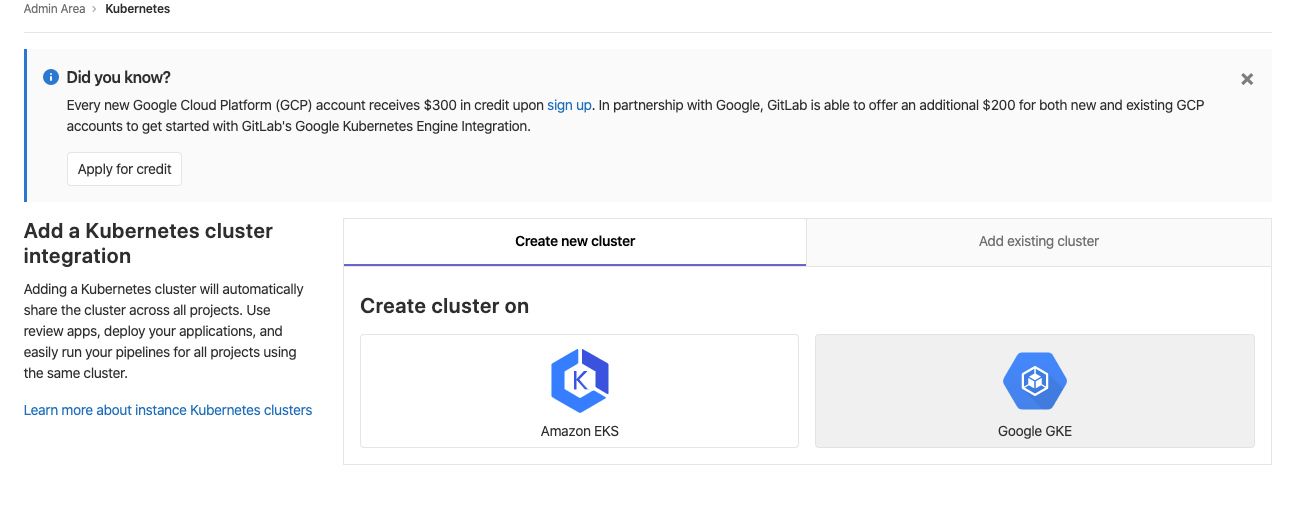Open the Add existing cluster tab
Screen dimensions: 1312x525
point(1038,241)
